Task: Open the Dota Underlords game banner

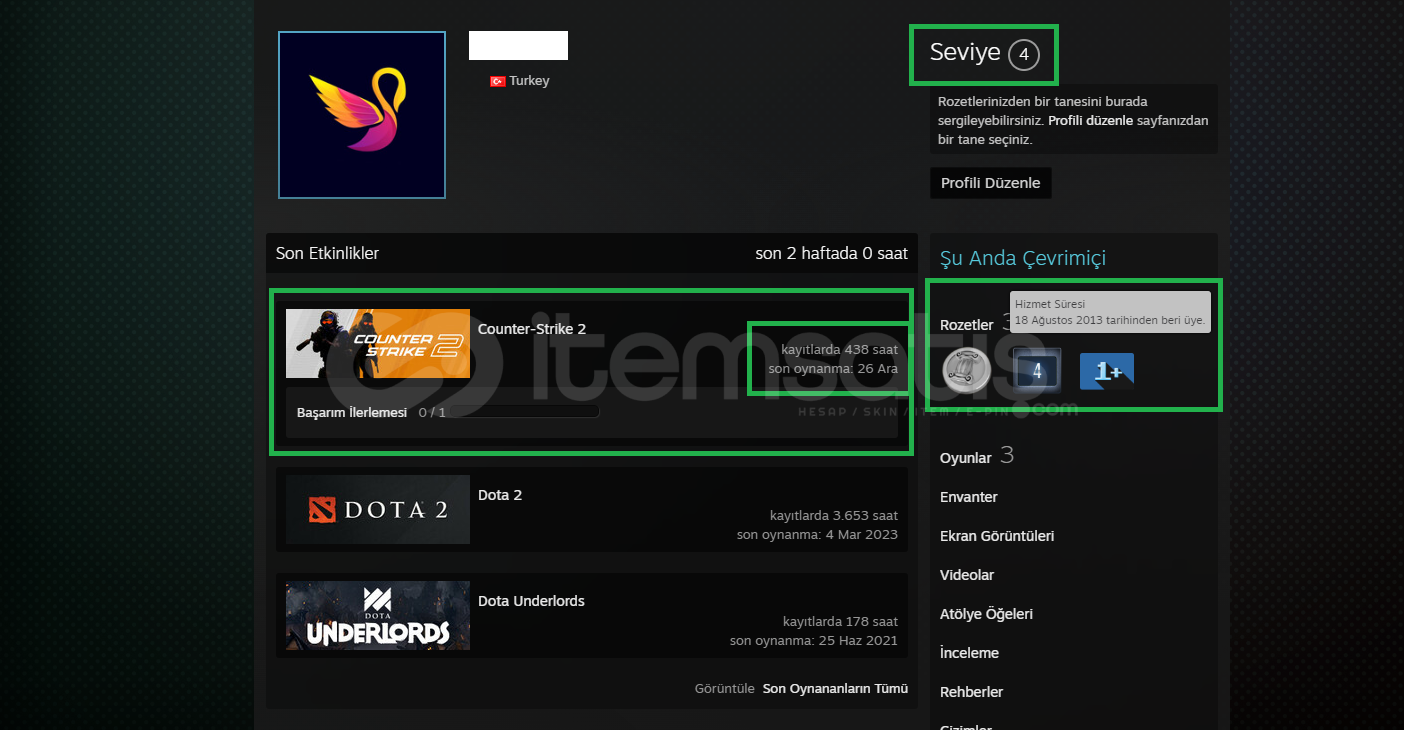Action: [x=378, y=615]
